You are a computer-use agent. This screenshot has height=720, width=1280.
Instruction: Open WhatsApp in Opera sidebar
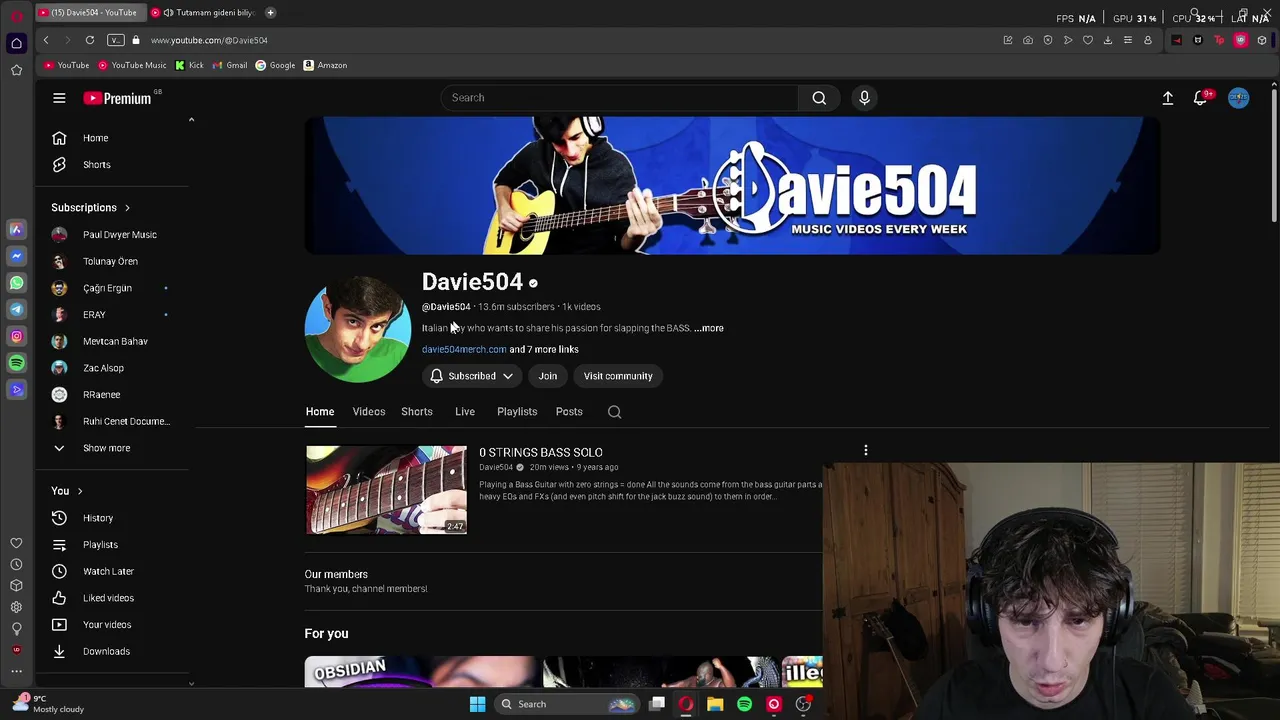(16, 283)
